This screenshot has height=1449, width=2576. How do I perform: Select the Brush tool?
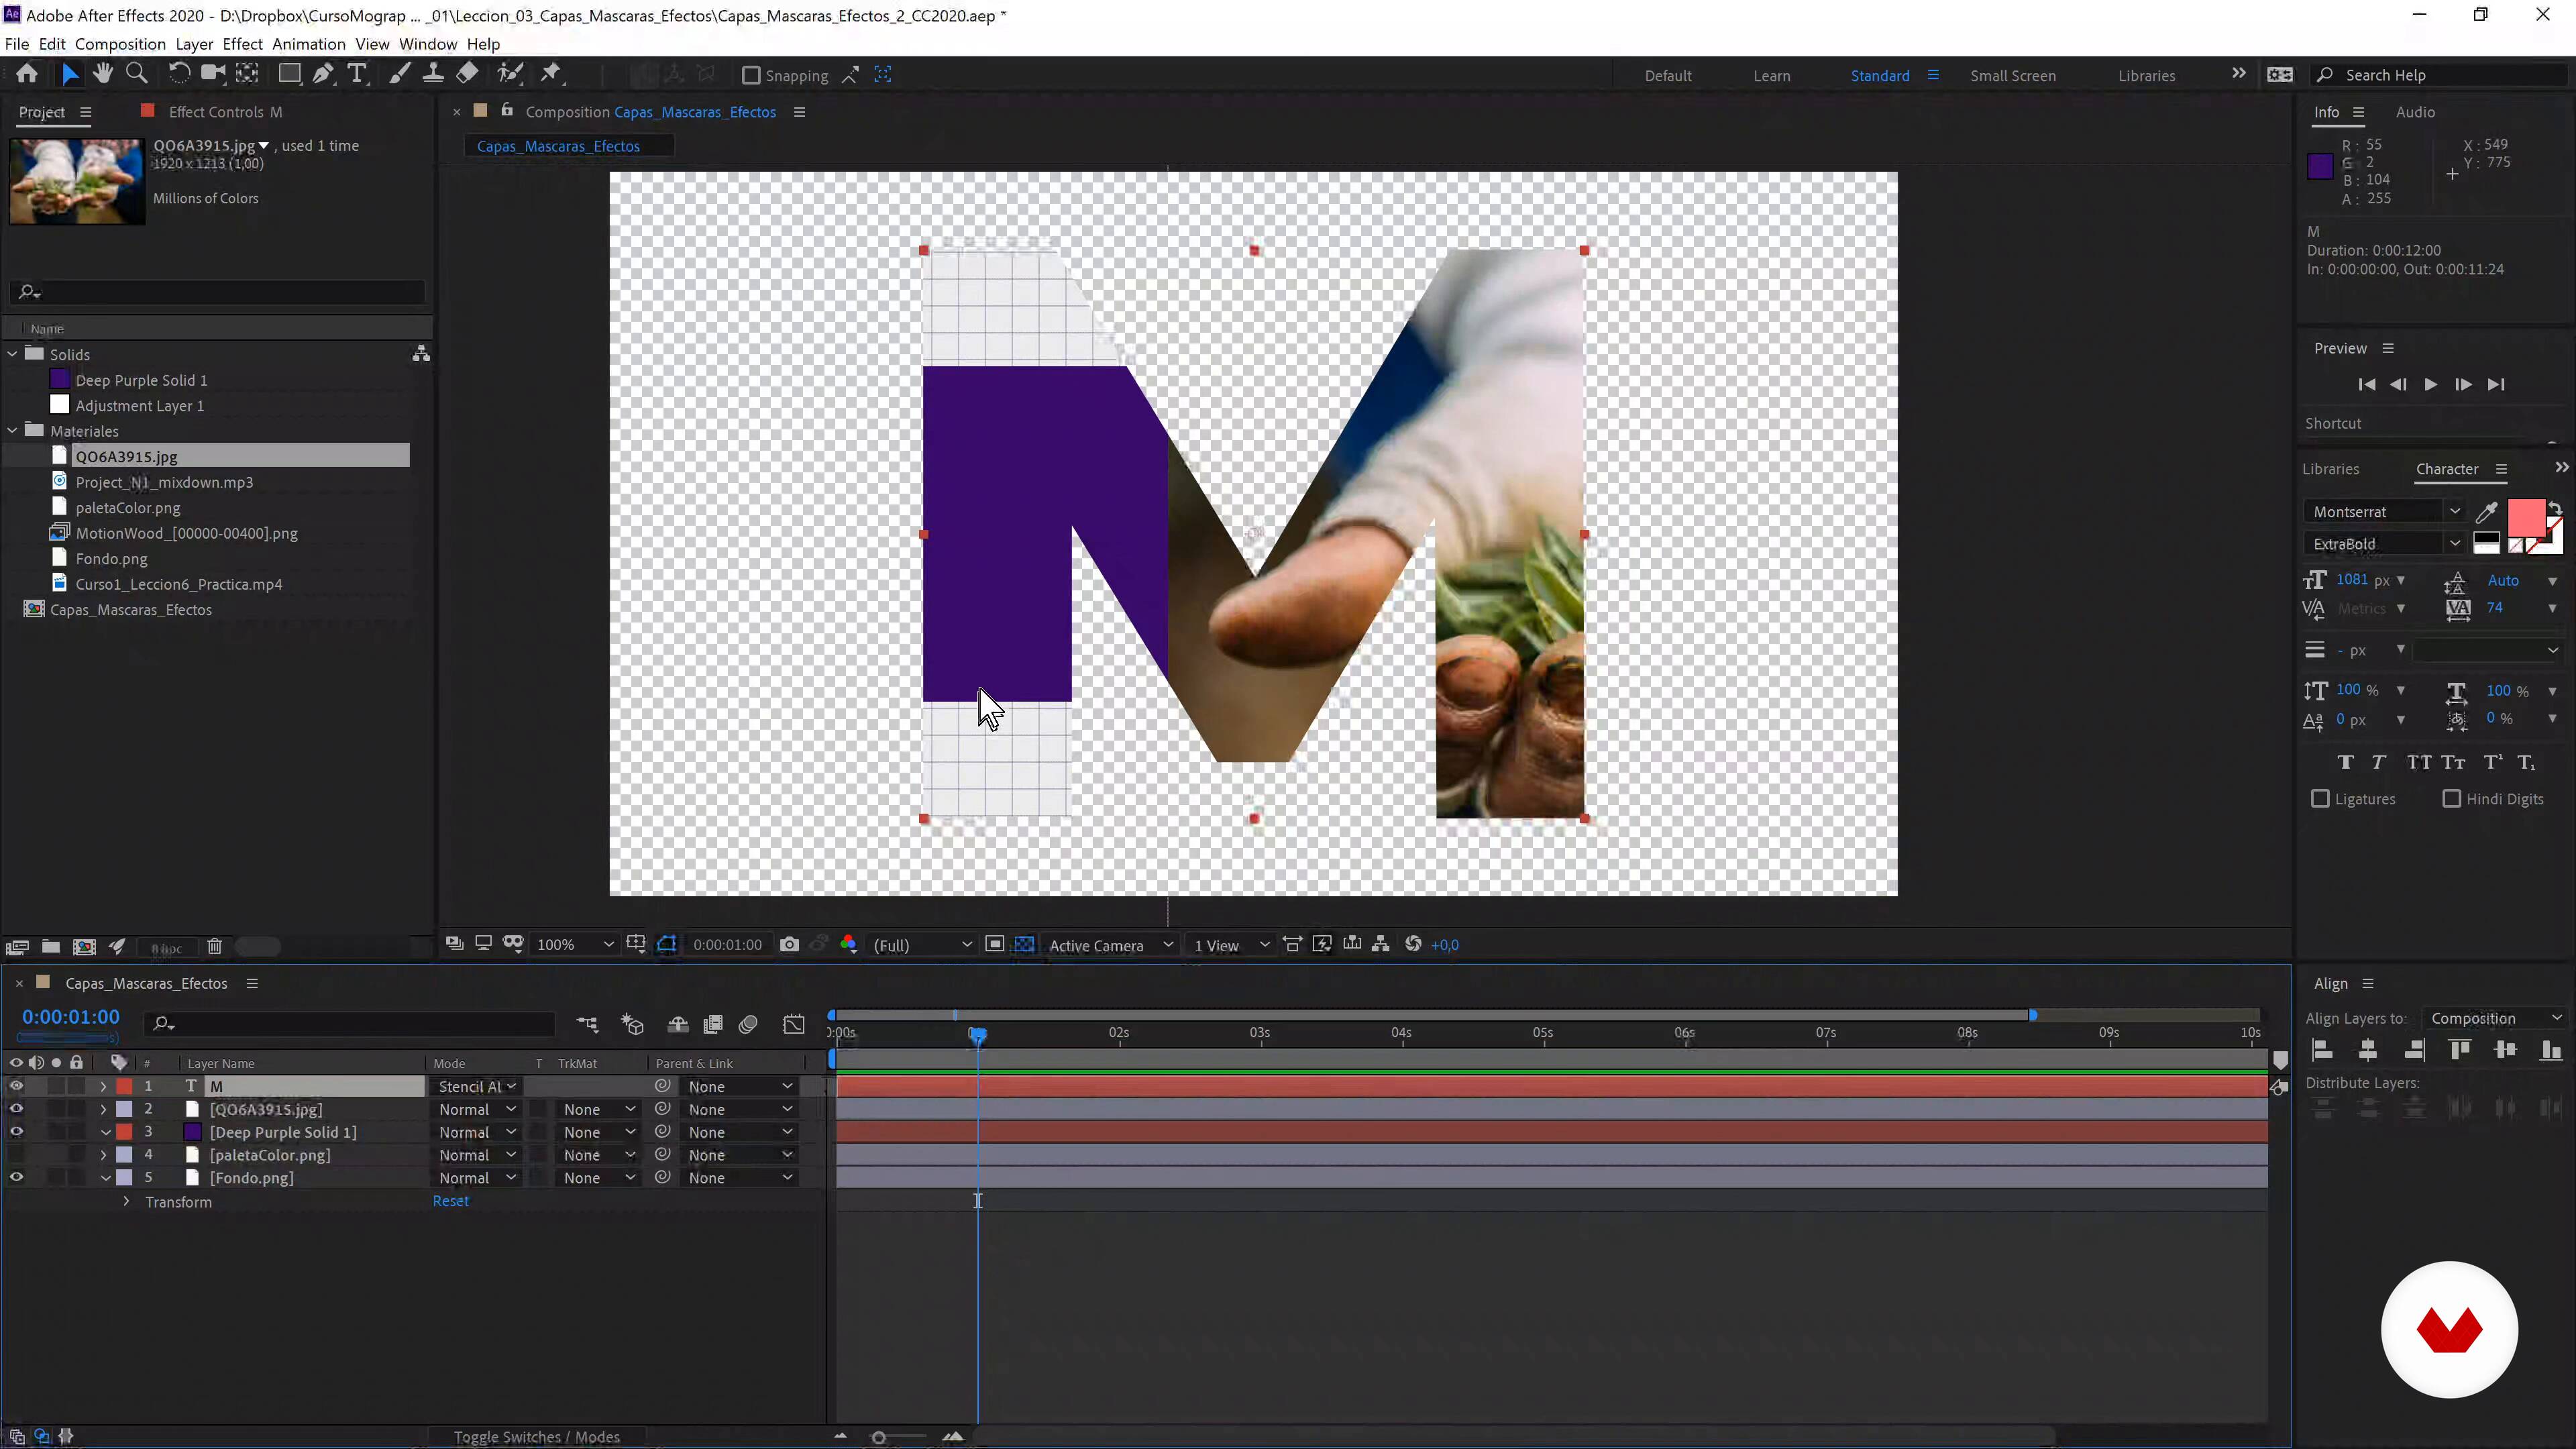coord(400,74)
